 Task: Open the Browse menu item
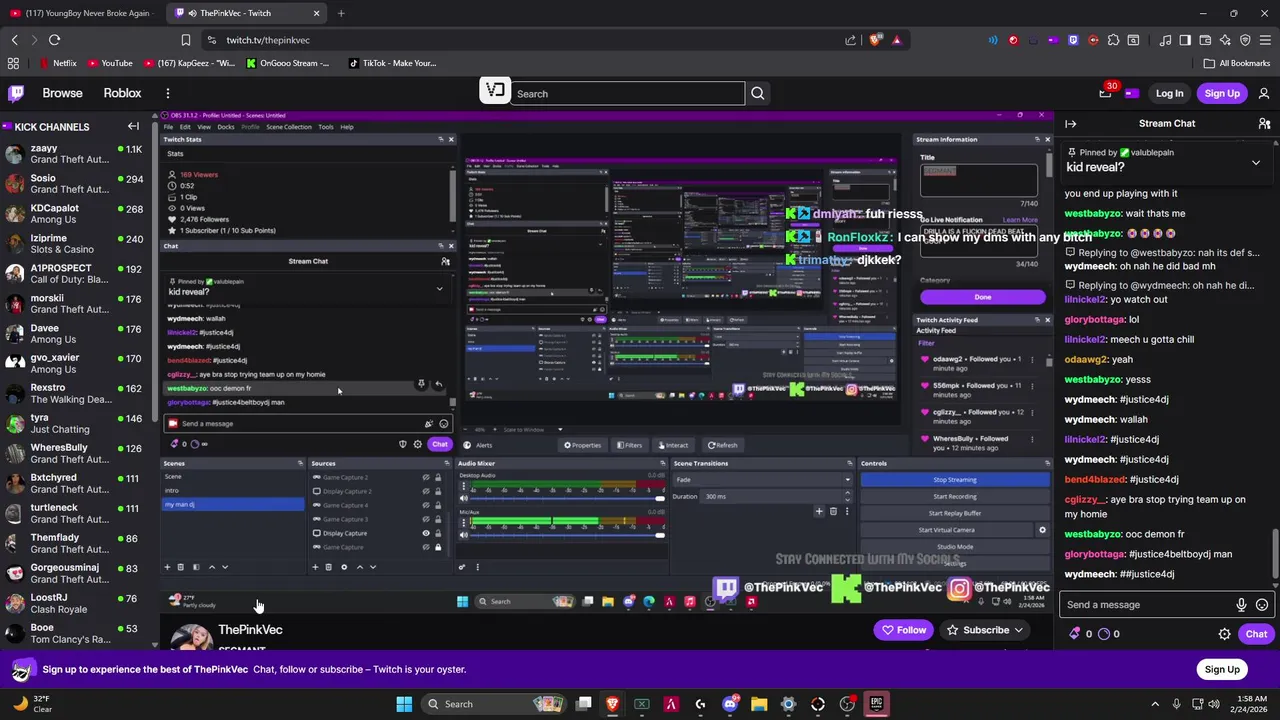pyautogui.click(x=62, y=93)
